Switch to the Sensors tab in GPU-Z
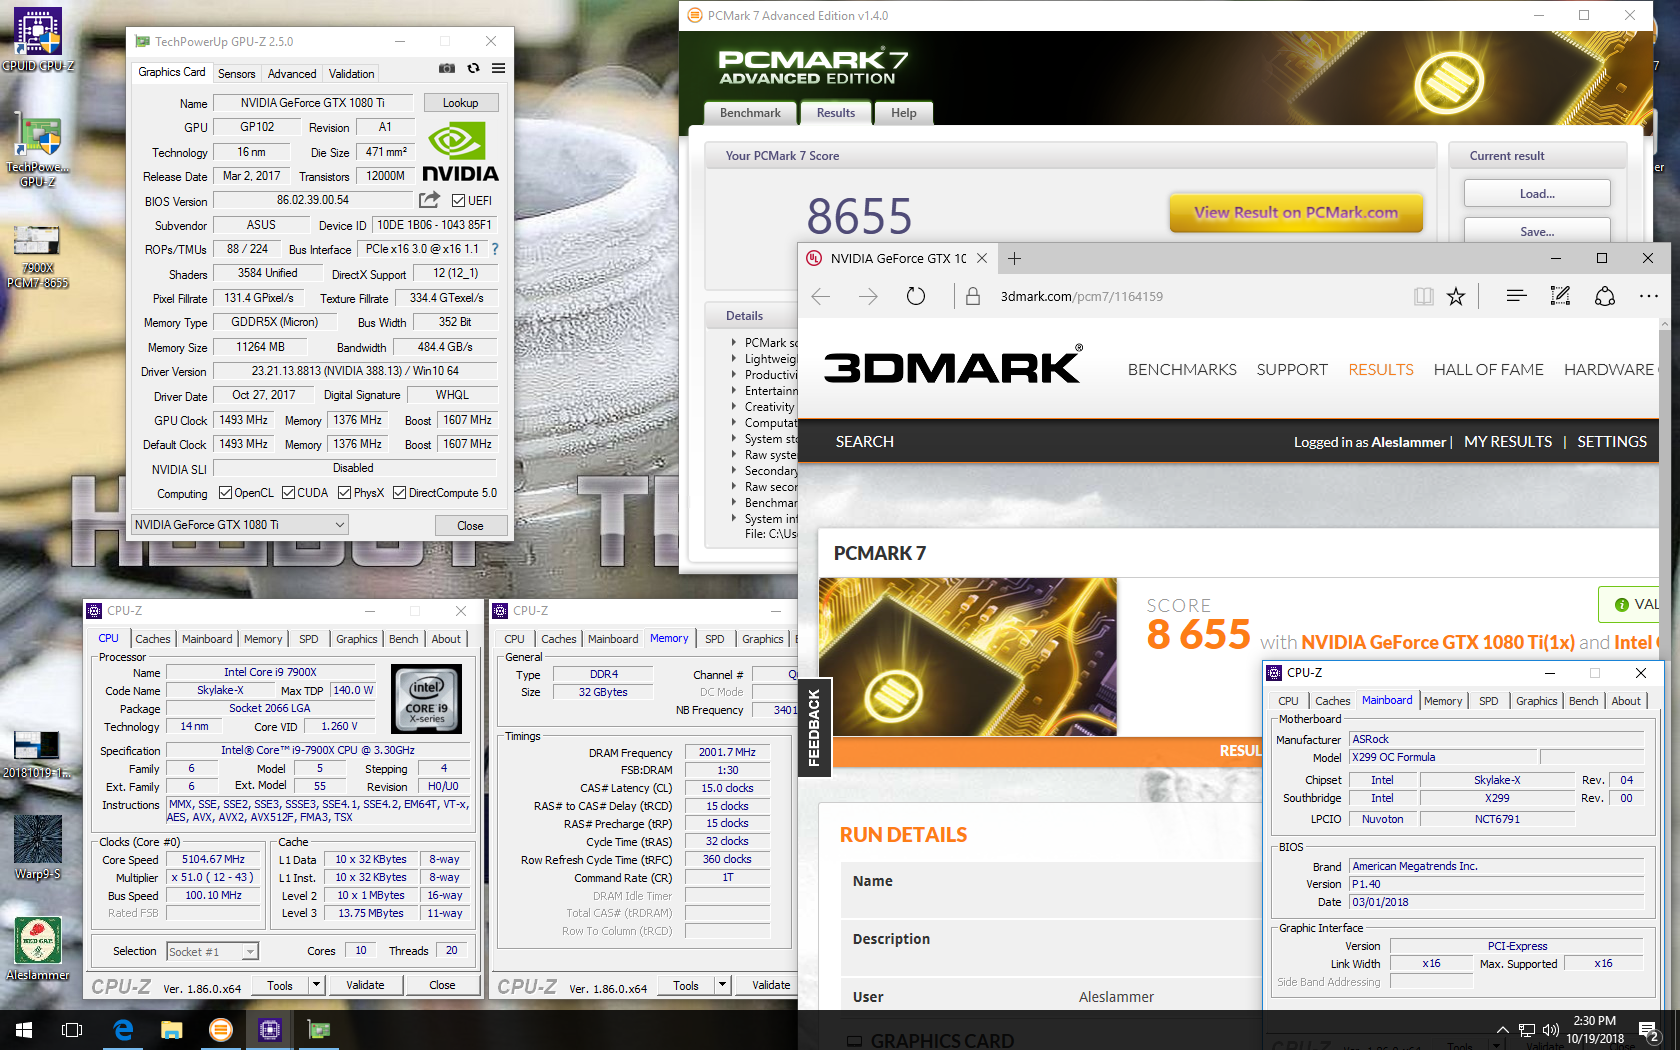 237,74
